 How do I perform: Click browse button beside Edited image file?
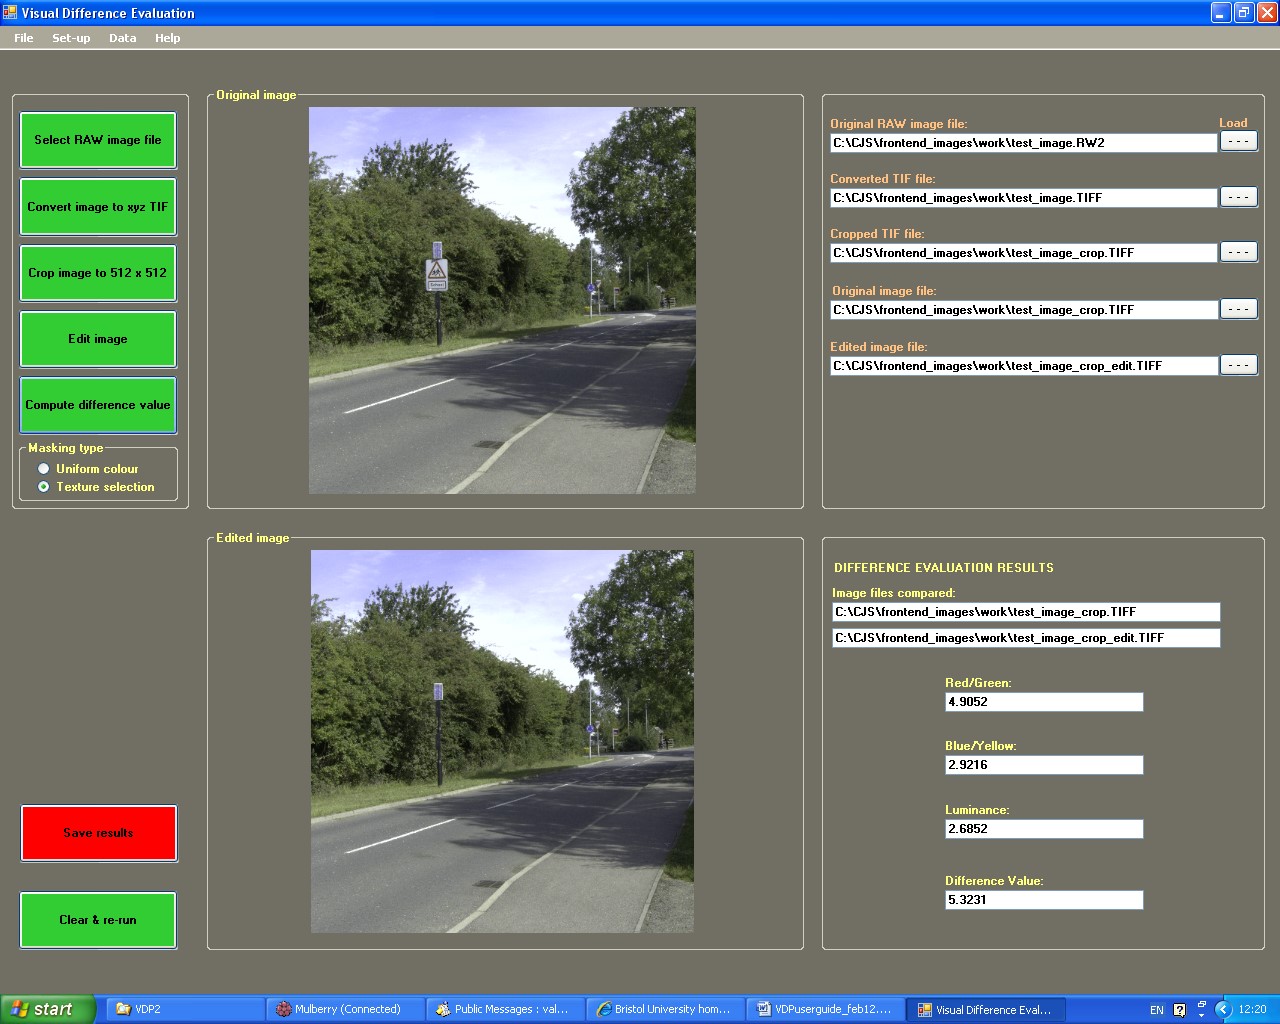[x=1238, y=365]
